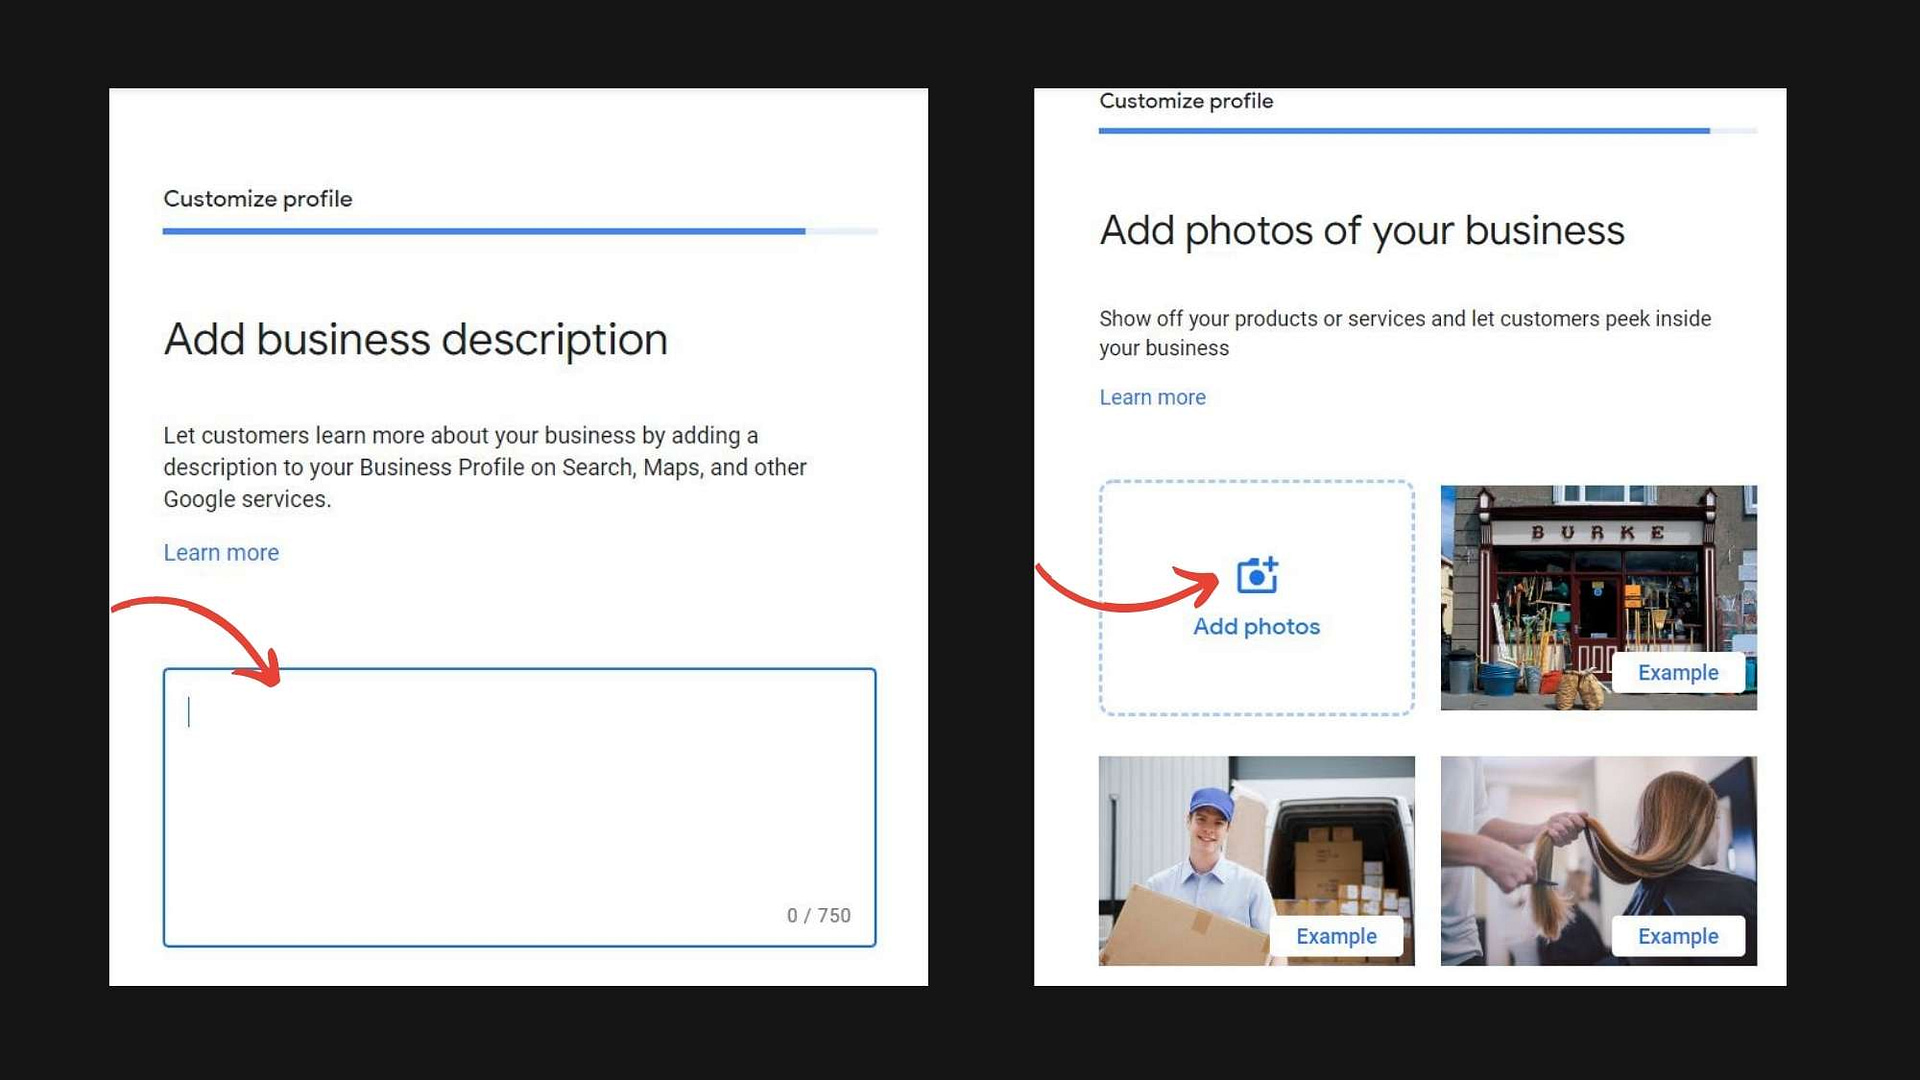Image resolution: width=1920 pixels, height=1080 pixels.
Task: Click inside the business description text box
Action: click(x=520, y=807)
